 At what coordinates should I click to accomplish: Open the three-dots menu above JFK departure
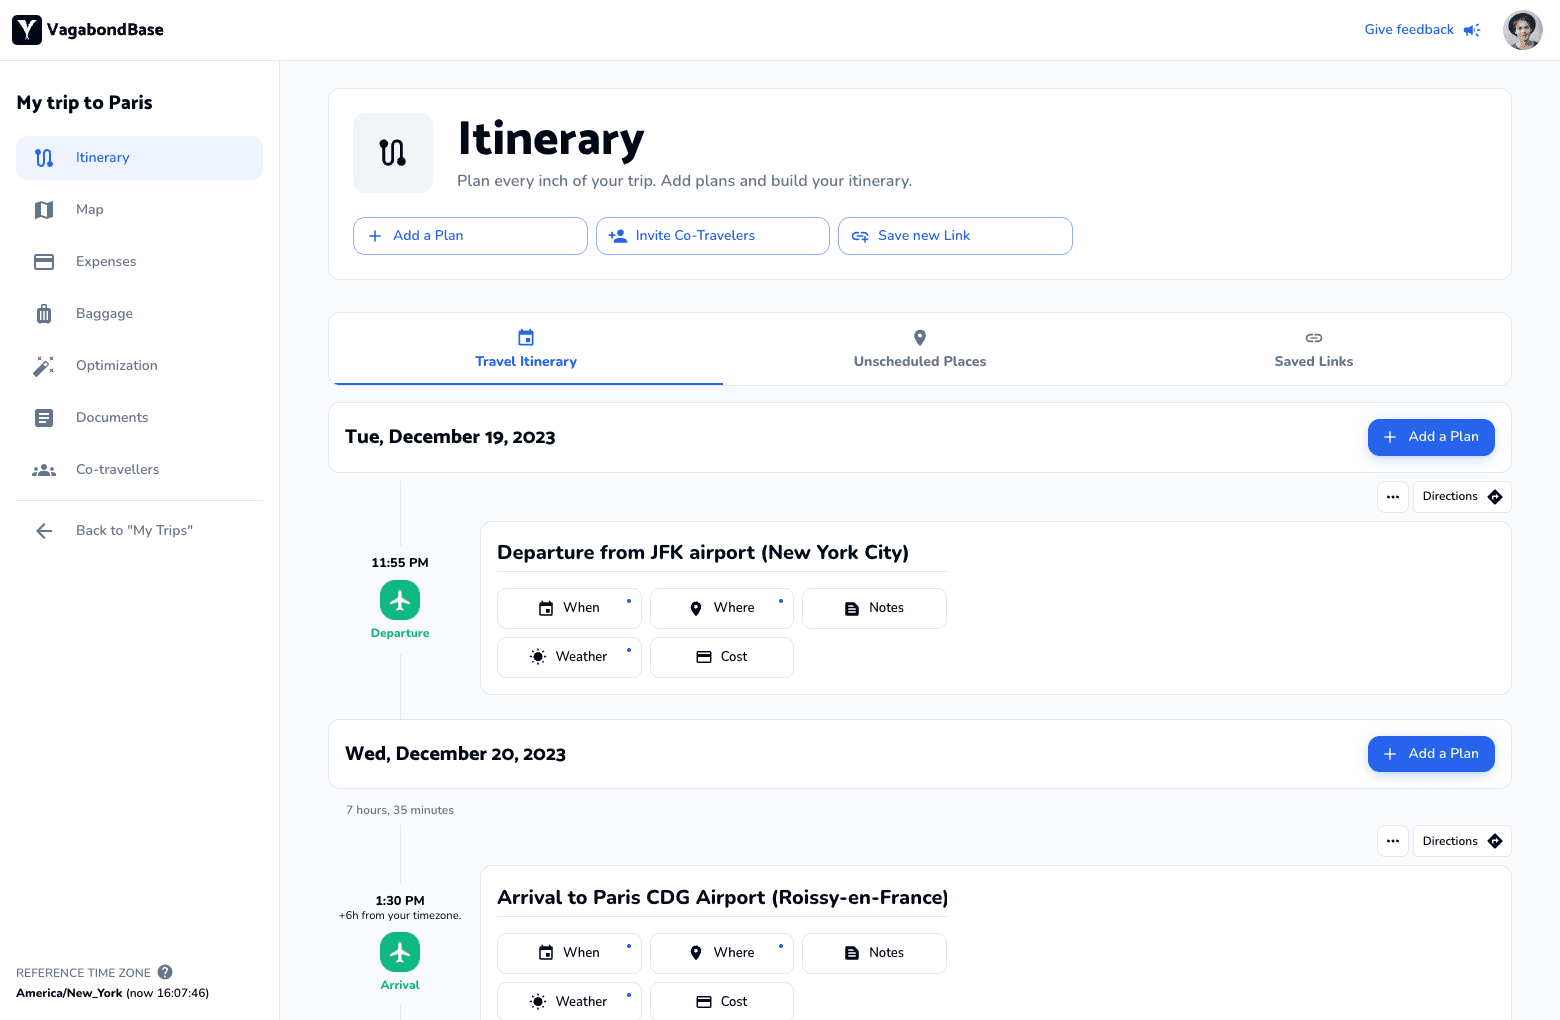tap(1392, 497)
